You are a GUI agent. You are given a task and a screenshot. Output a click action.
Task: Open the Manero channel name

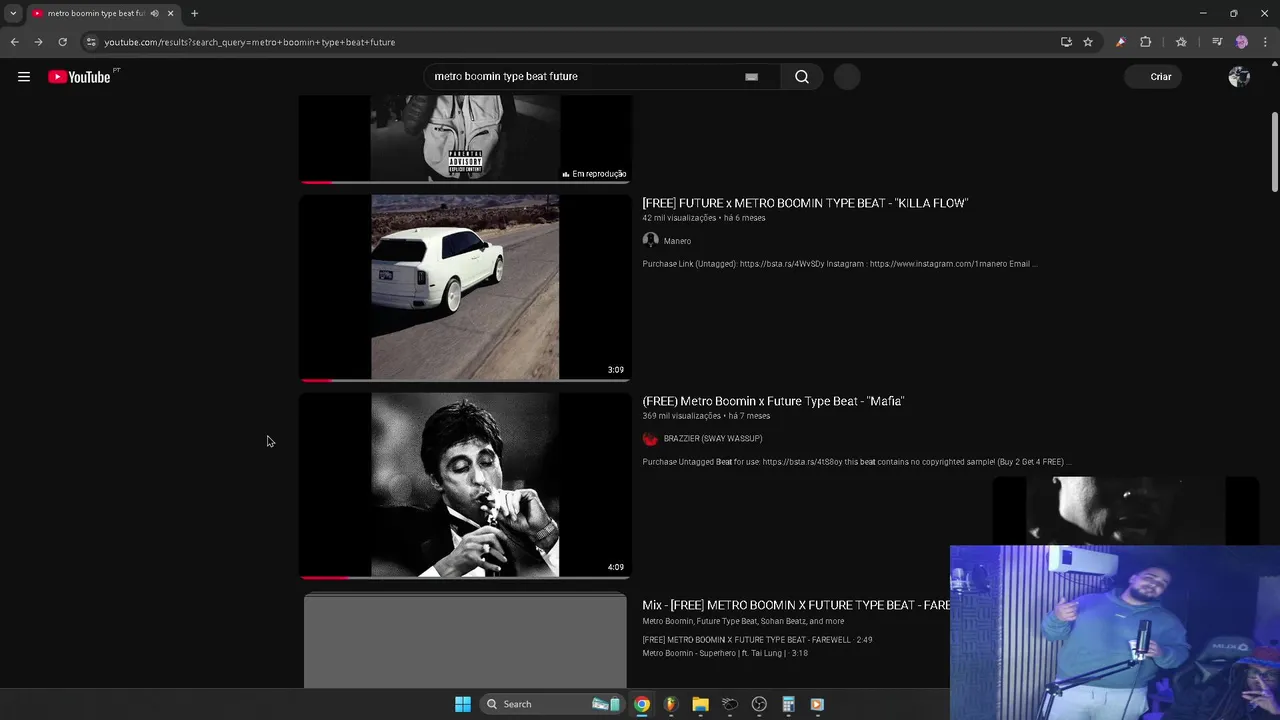[x=677, y=241]
